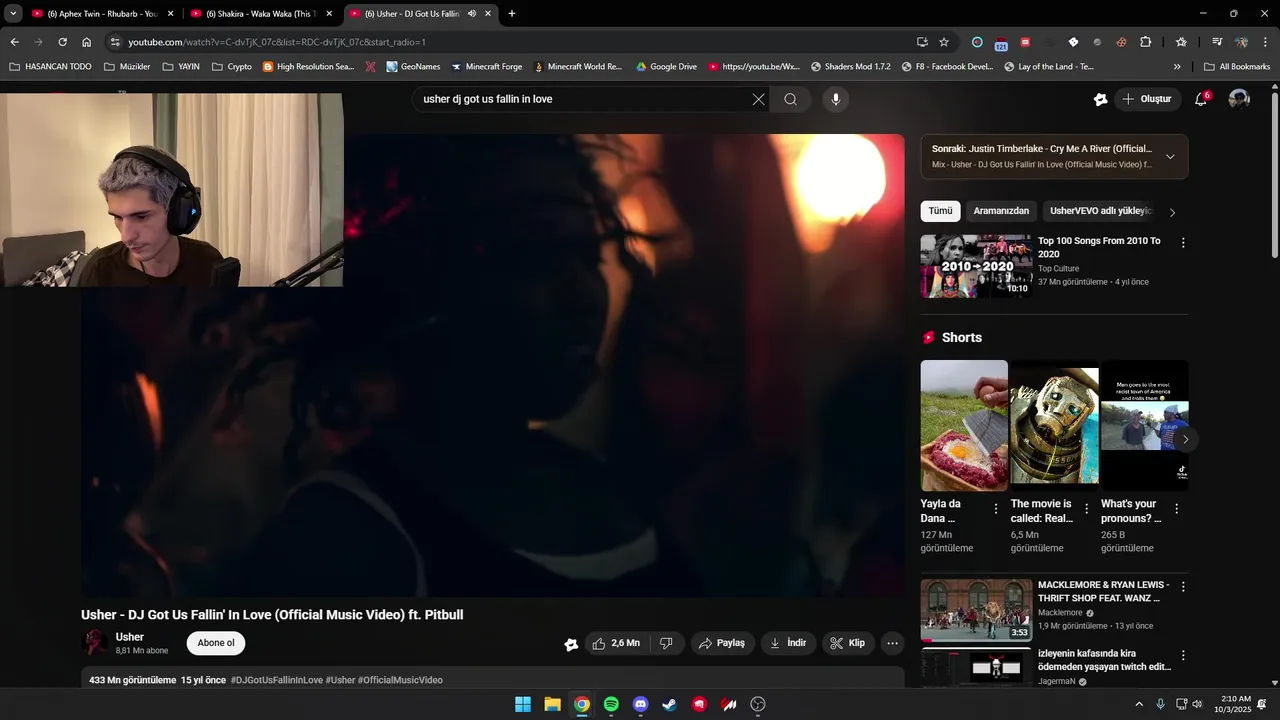Open Chrome extensions puzzle icon
Image resolution: width=1280 pixels, height=720 pixels.
1146,42
